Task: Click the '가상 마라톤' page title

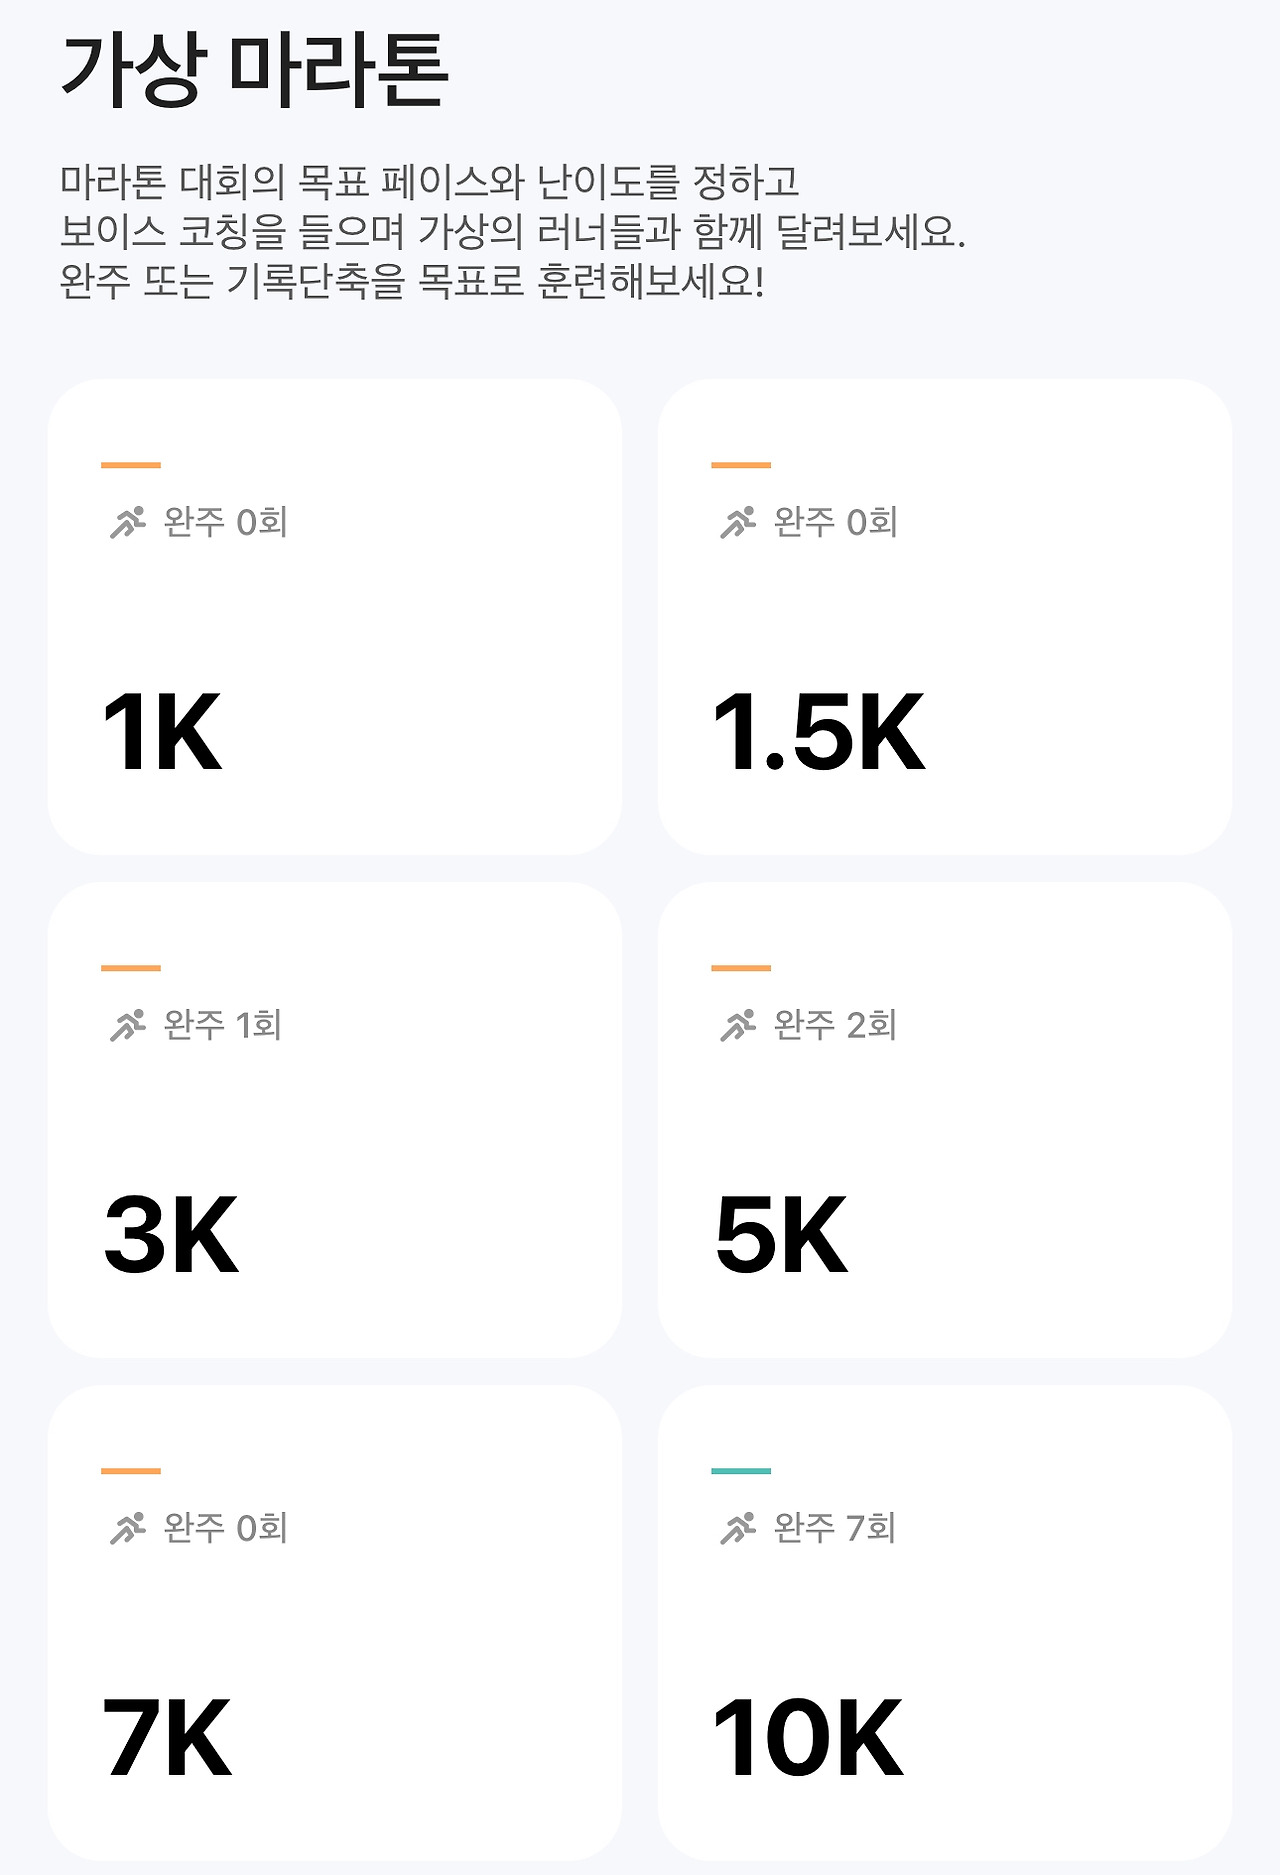Action: click(254, 70)
